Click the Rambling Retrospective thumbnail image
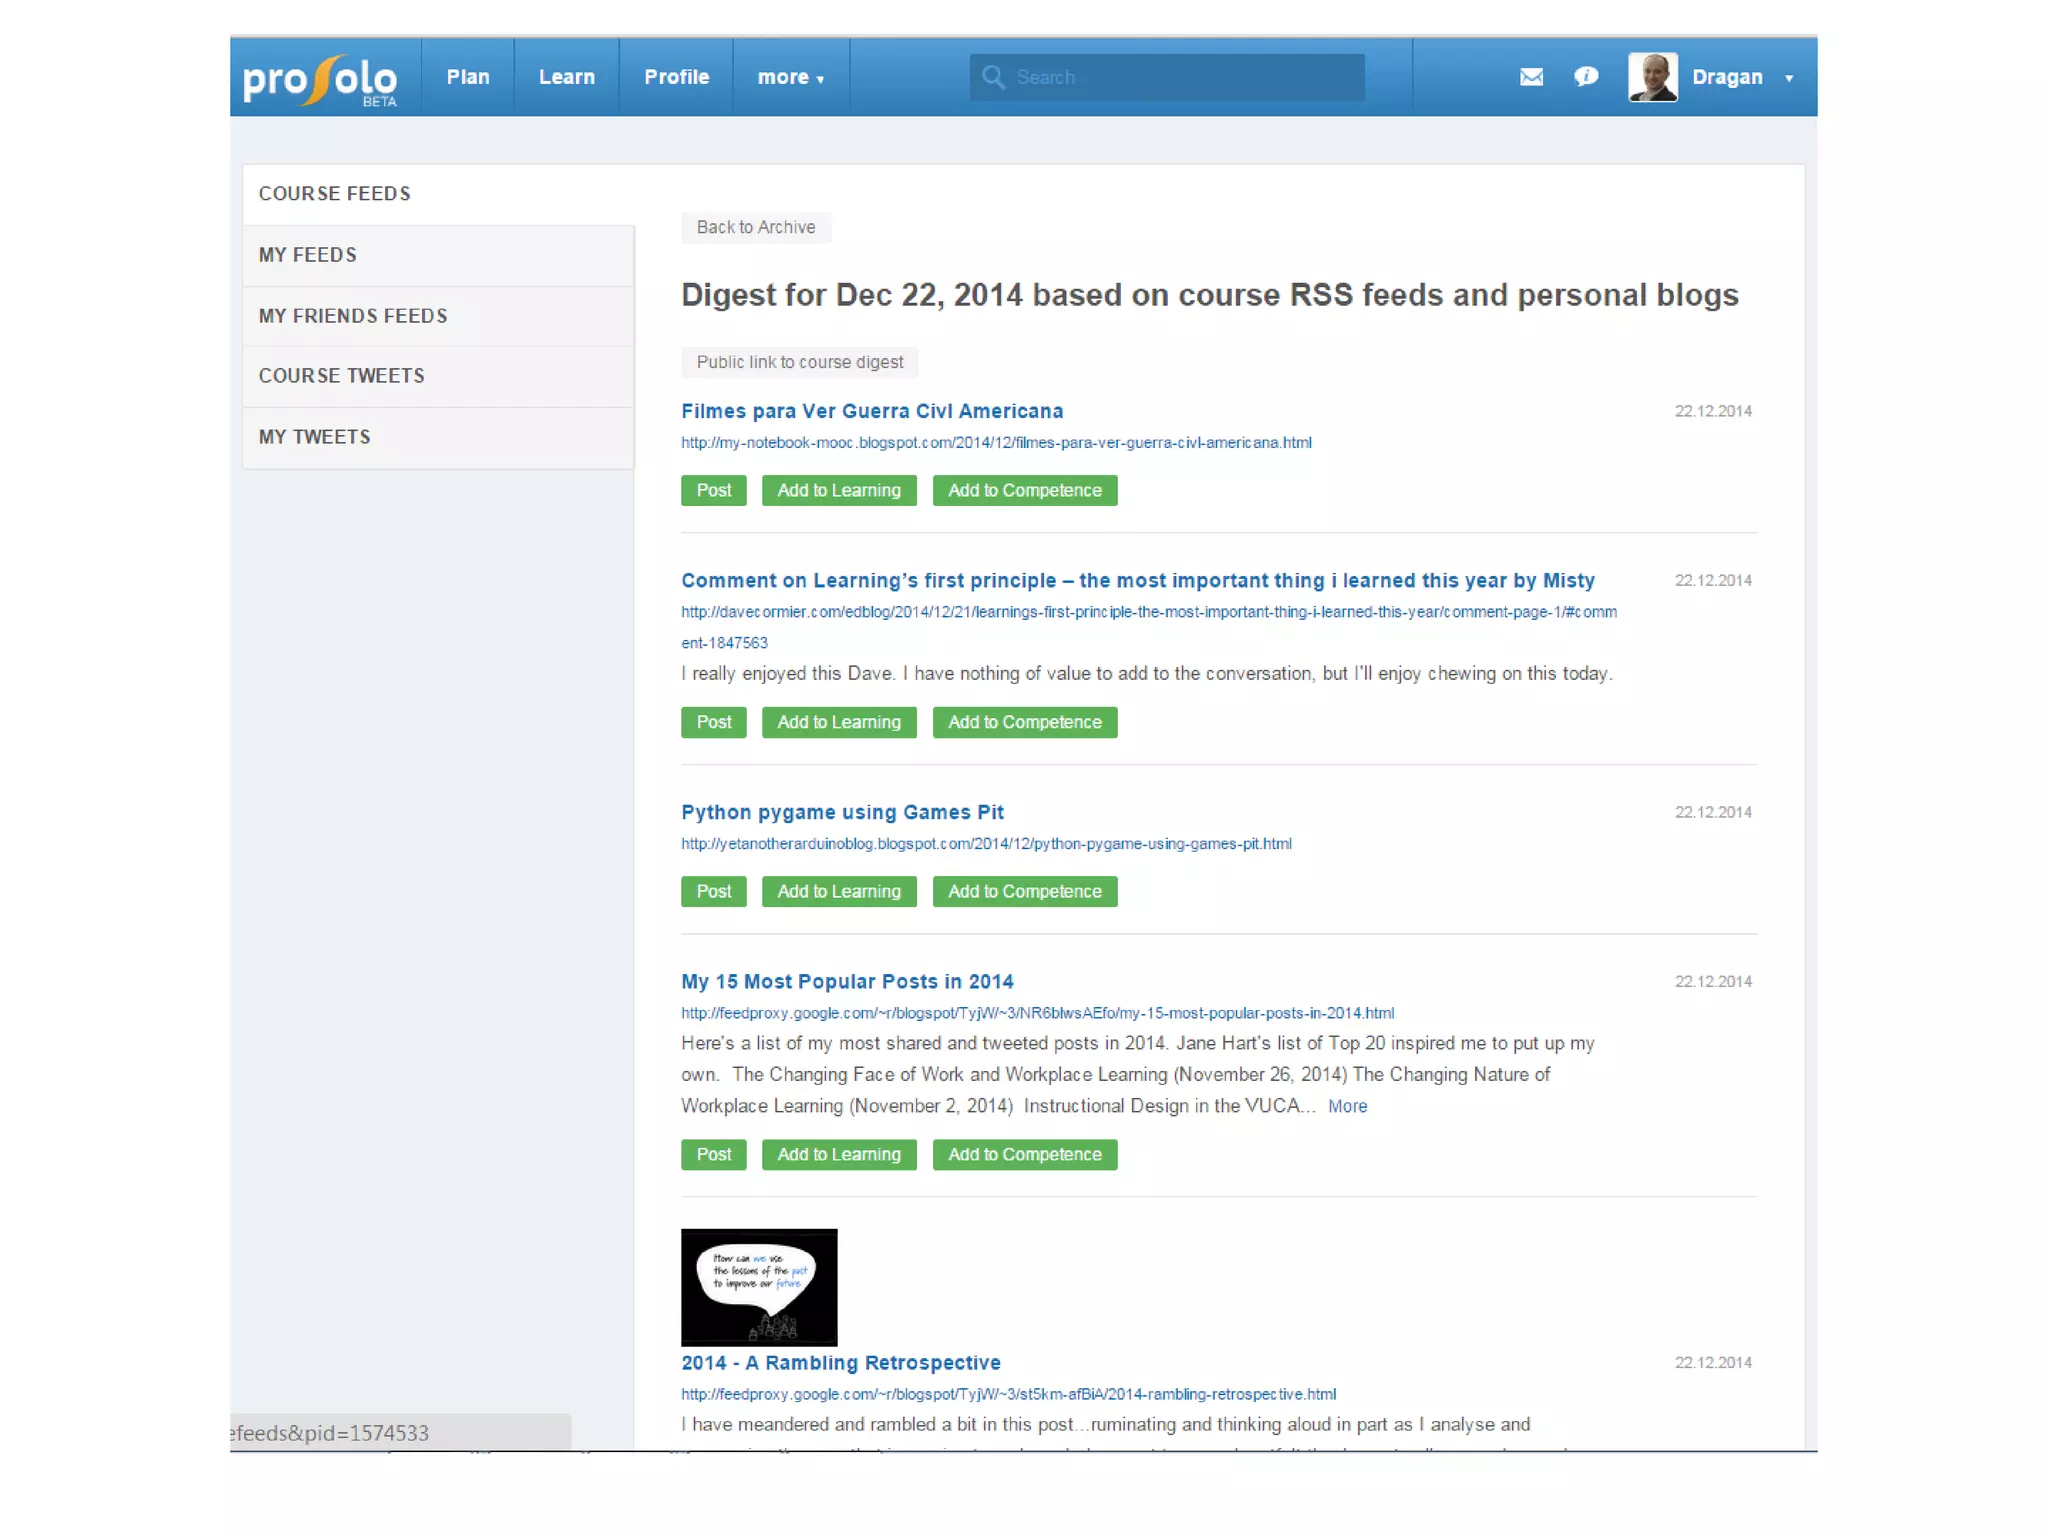Image resolution: width=2048 pixels, height=1536 pixels. [759, 1287]
